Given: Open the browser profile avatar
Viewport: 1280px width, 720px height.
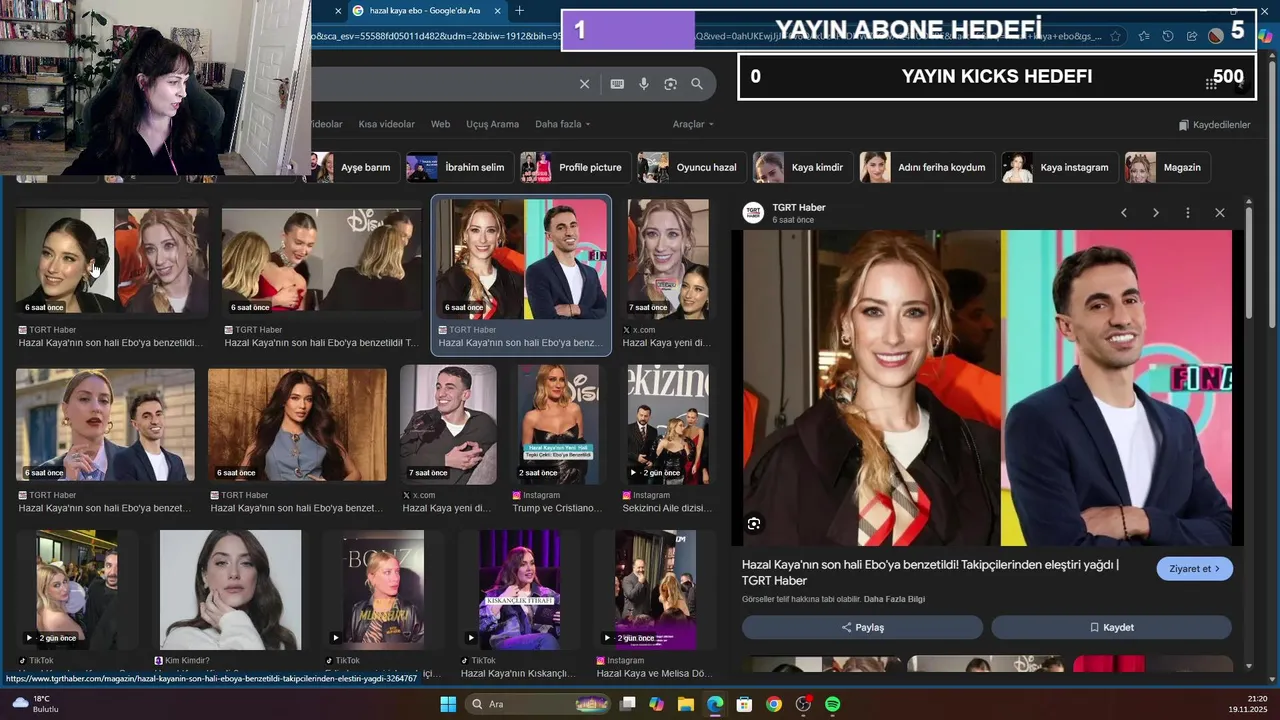Looking at the screenshot, I should point(1216,36).
